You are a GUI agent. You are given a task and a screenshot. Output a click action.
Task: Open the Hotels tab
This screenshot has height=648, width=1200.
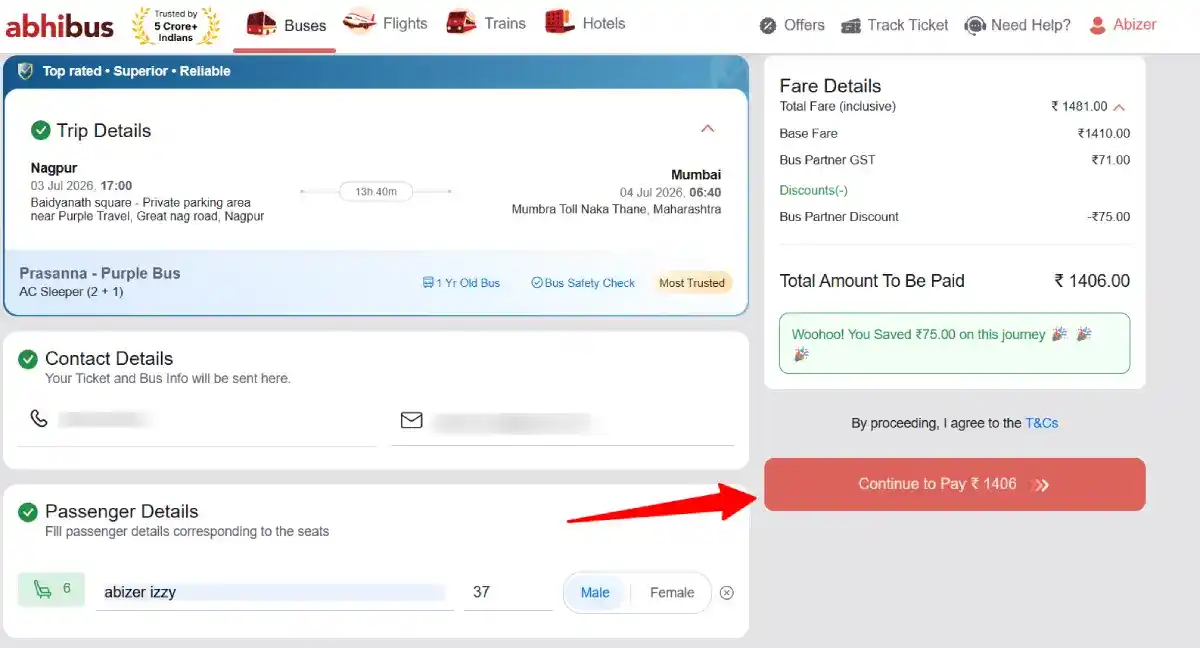586,23
